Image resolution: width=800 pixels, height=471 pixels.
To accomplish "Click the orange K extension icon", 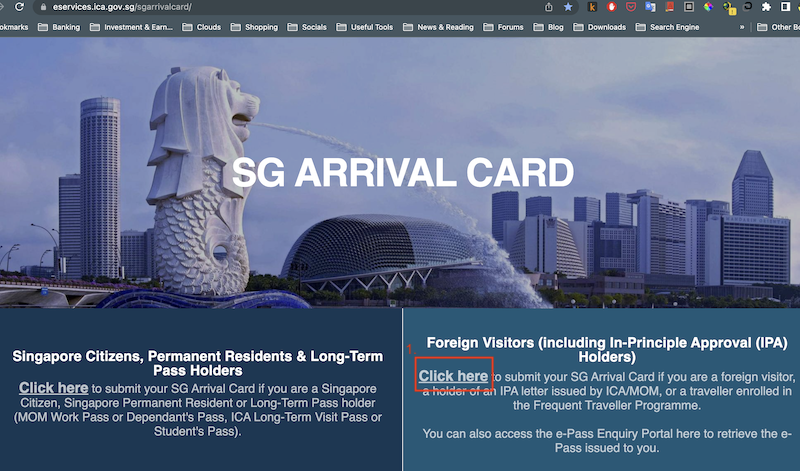I will [x=593, y=6].
